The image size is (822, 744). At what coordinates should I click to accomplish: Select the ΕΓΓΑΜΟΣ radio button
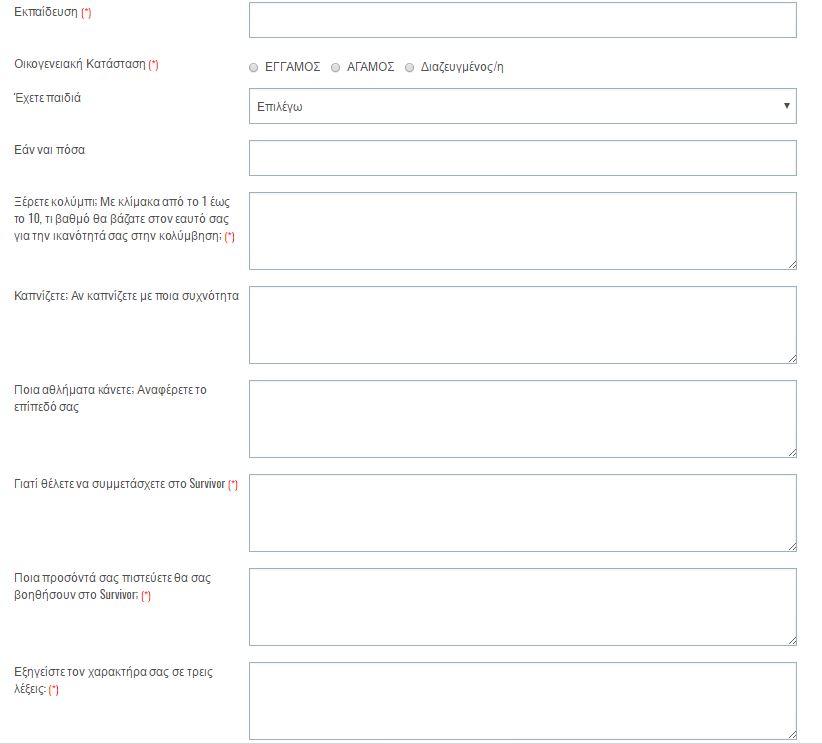(x=253, y=68)
